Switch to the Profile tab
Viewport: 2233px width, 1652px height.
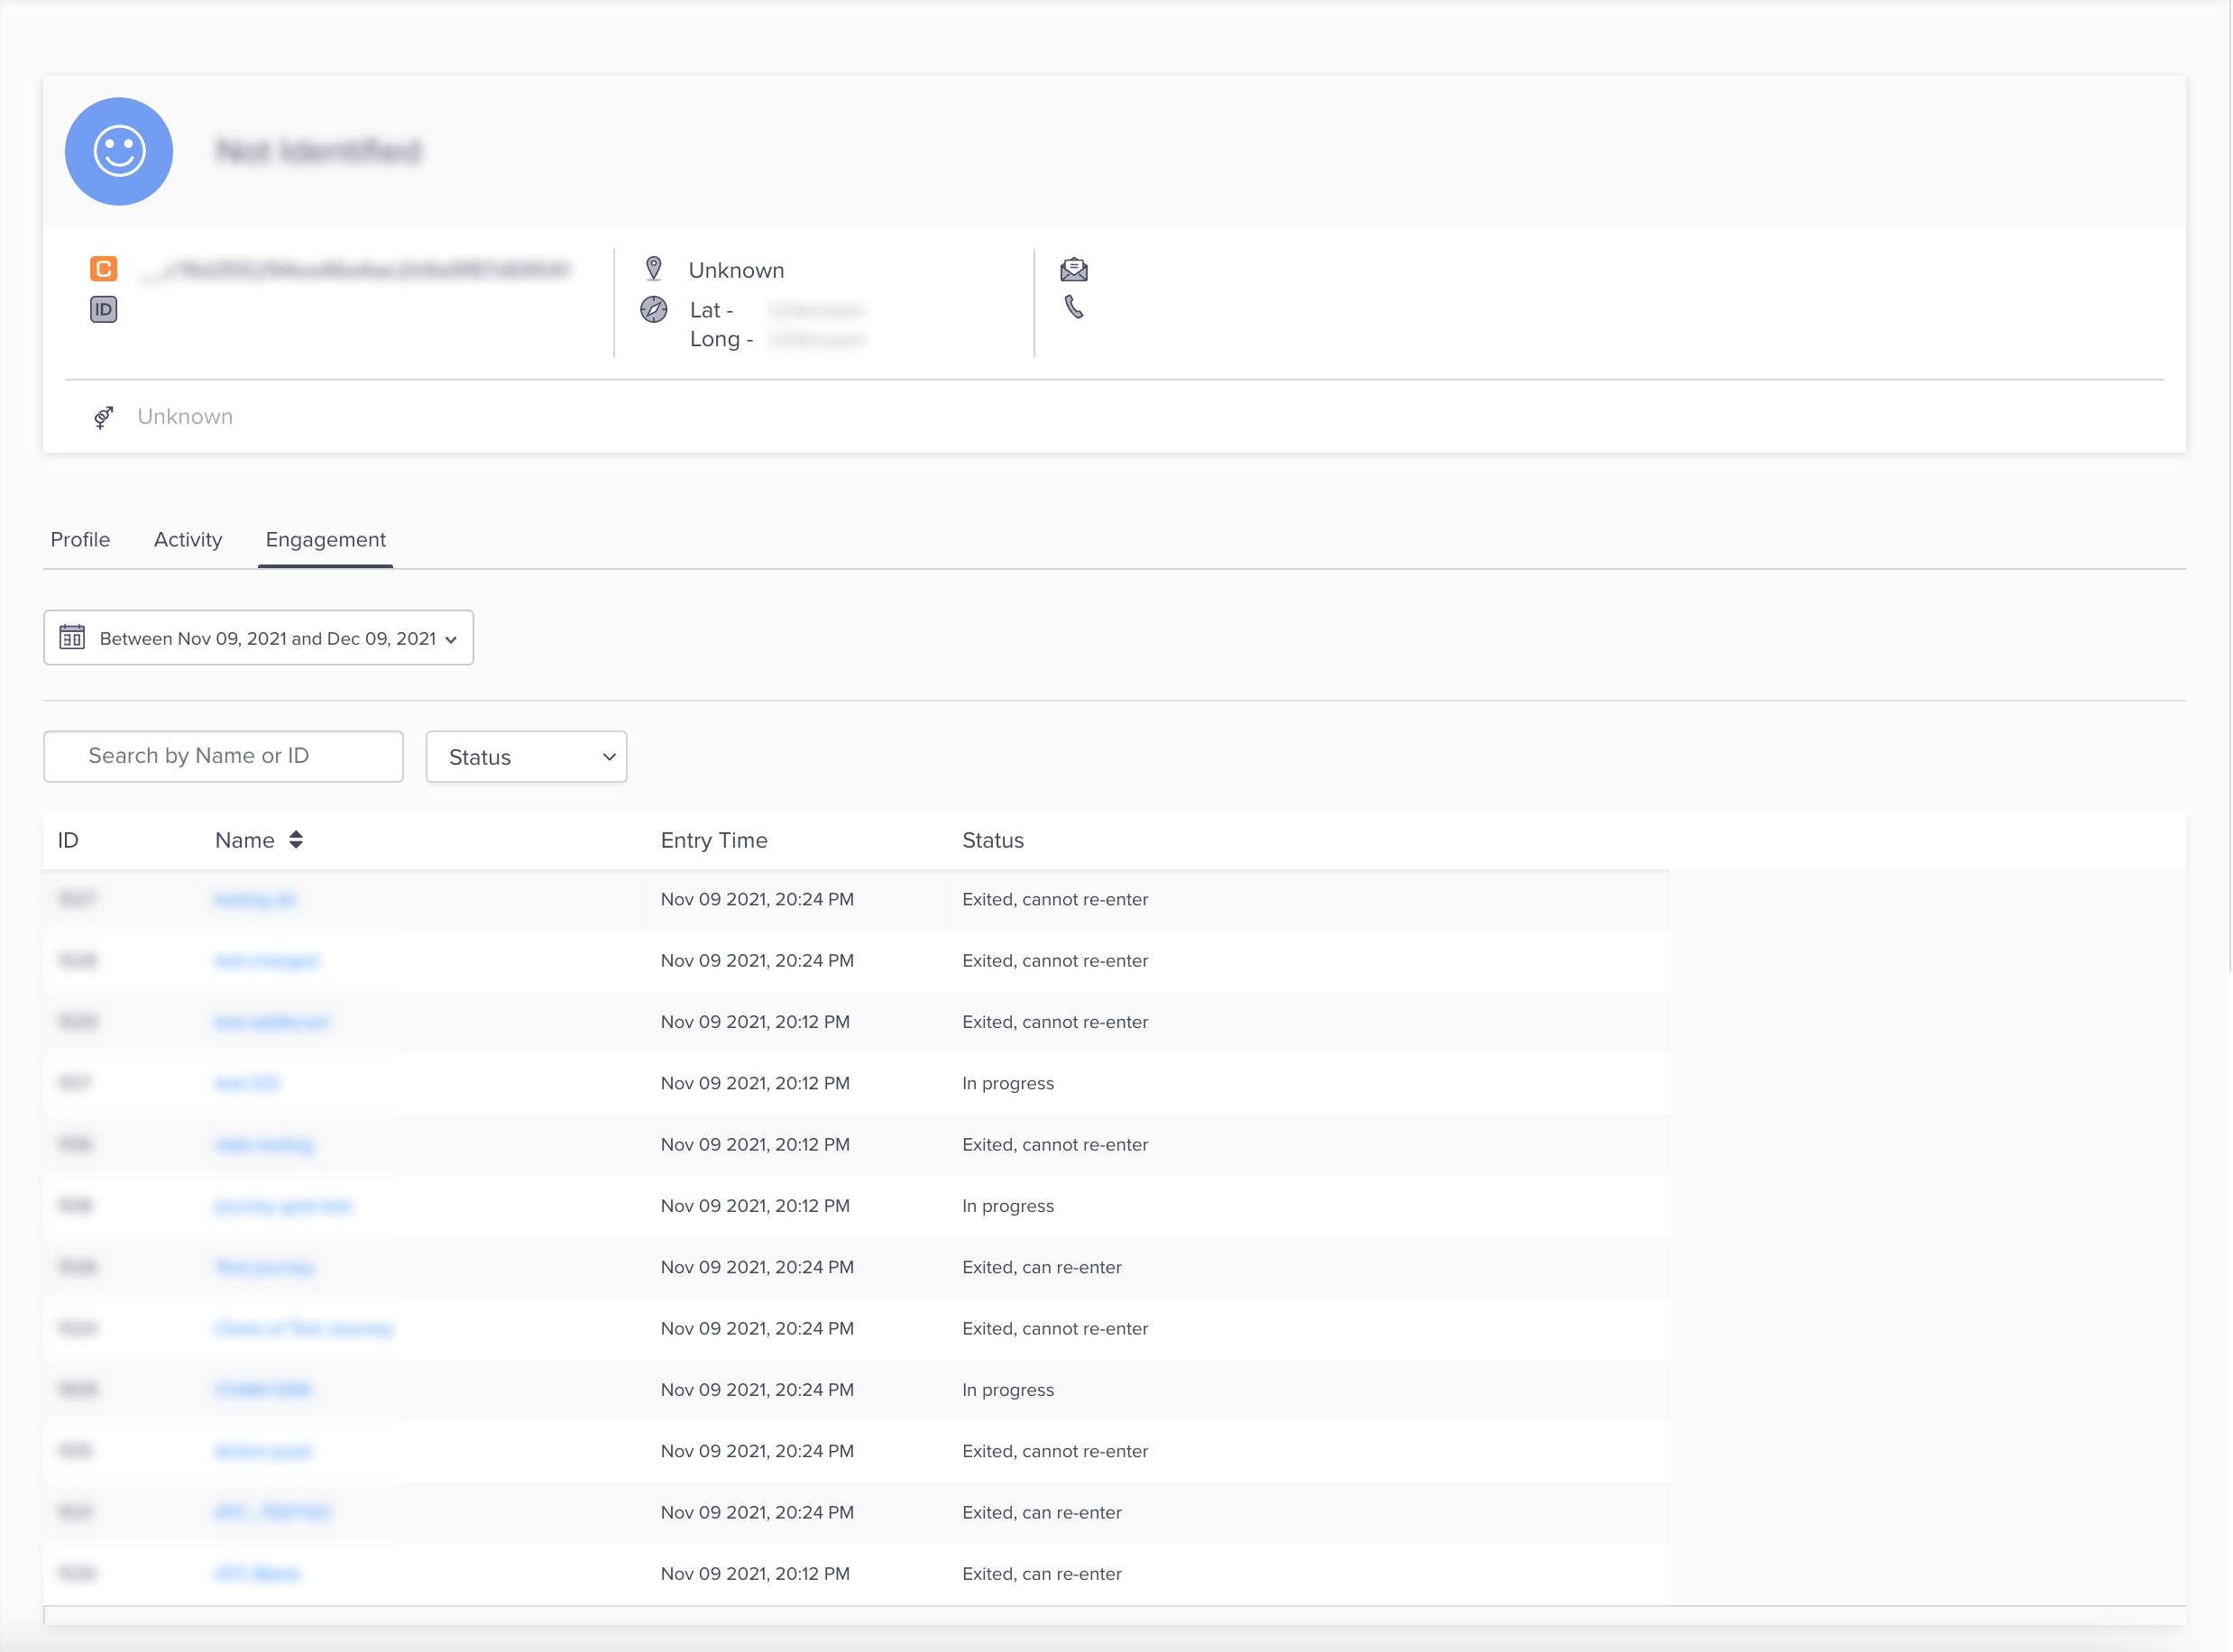pos(80,540)
